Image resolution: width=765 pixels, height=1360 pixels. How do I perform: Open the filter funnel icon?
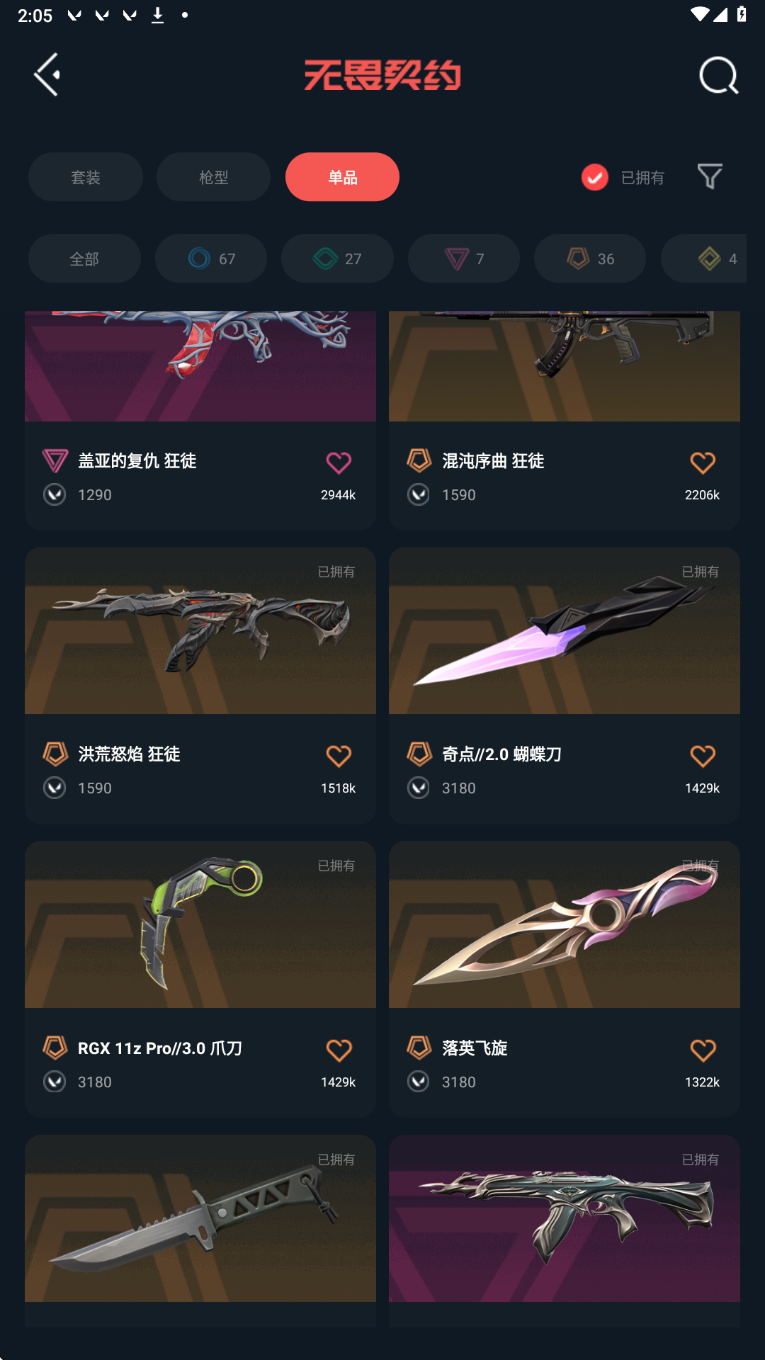710,177
